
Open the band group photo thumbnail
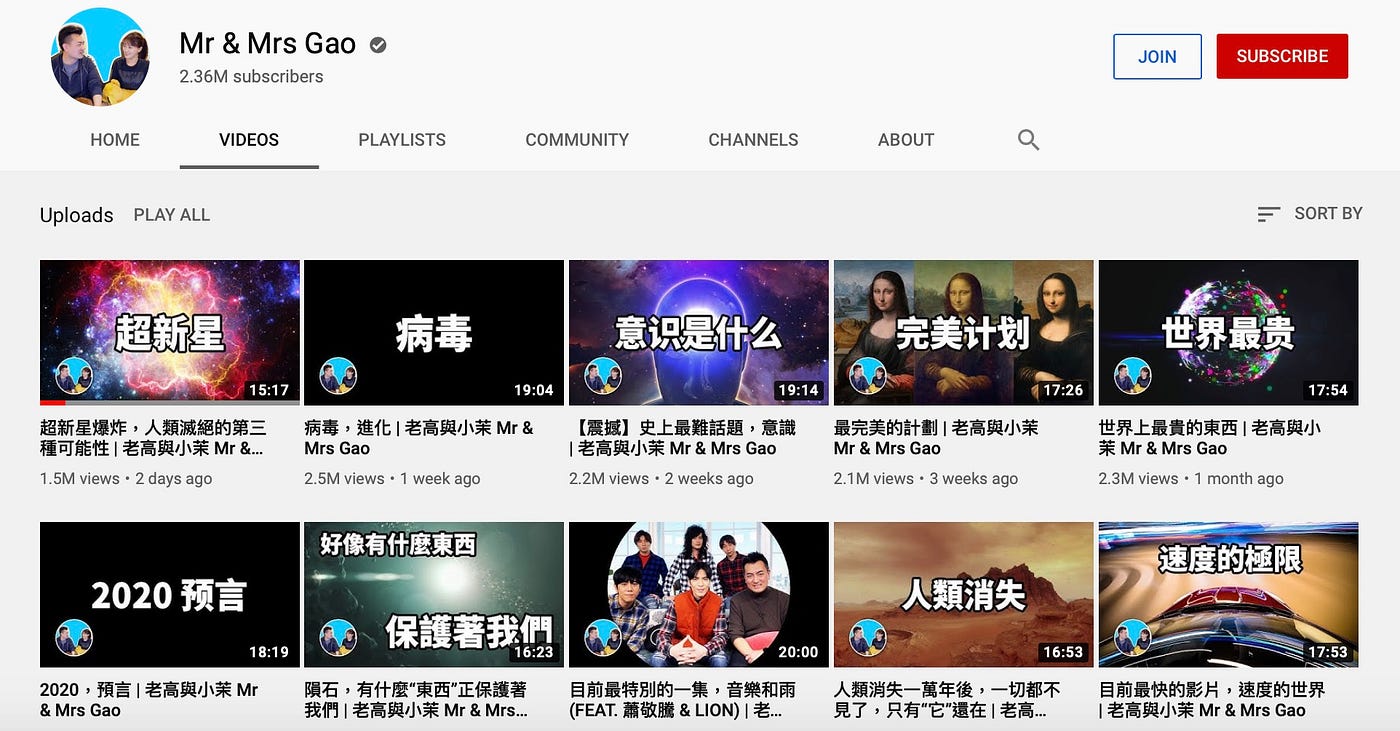[699, 595]
